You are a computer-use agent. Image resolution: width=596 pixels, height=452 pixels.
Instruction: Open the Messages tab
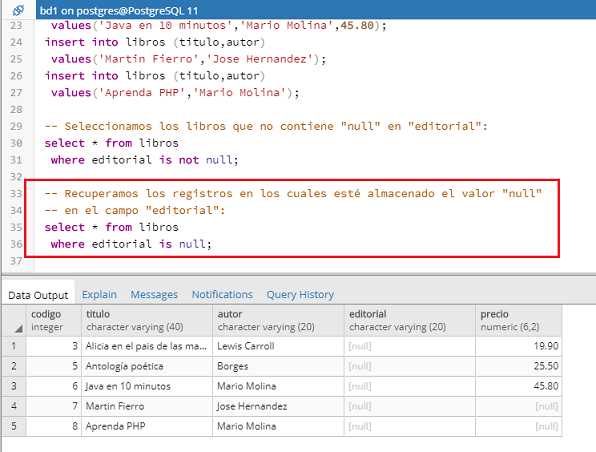click(x=154, y=295)
